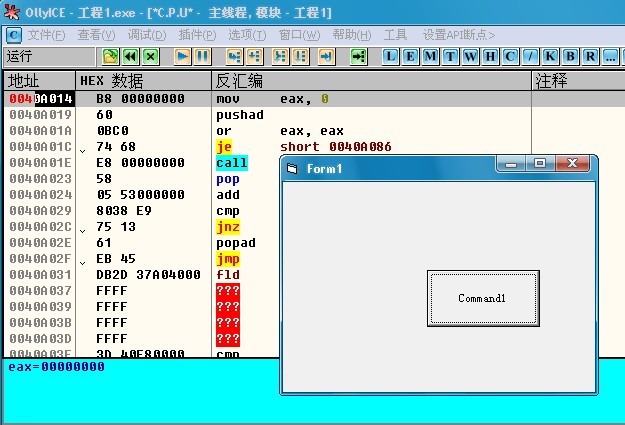Open the Log window with L button
This screenshot has width=625, height=425.
391,56
